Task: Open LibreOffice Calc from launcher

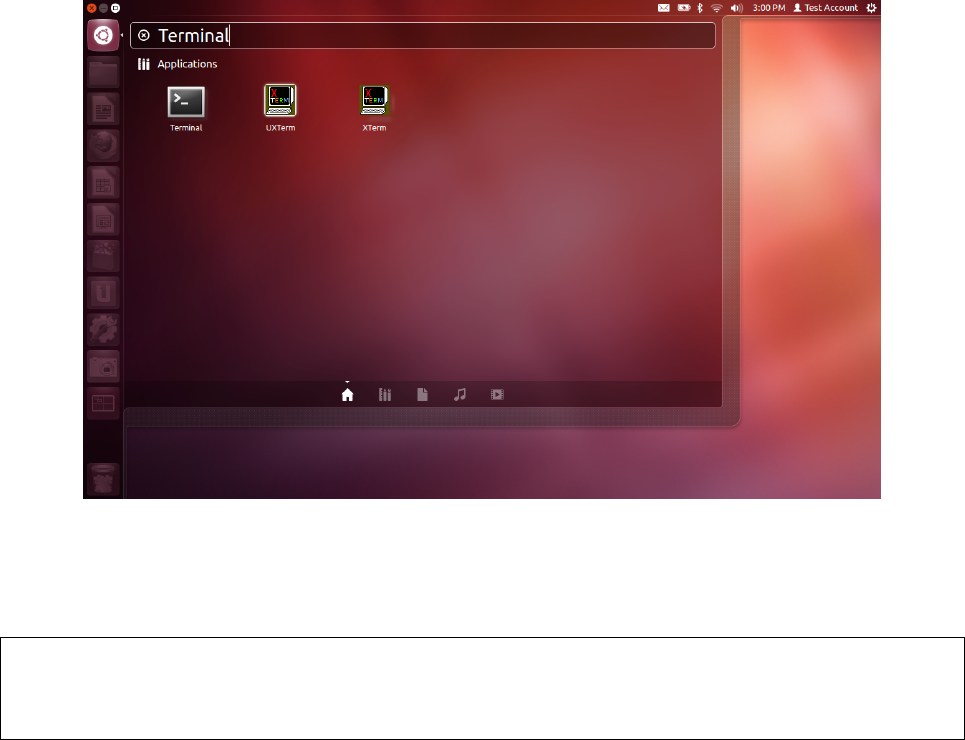Action: tap(103, 183)
